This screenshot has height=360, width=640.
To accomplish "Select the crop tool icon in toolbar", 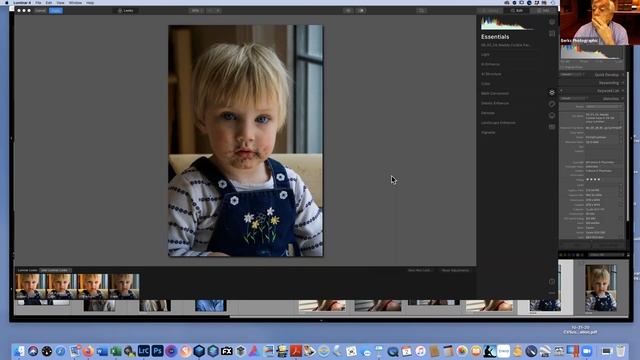I will (421, 11).
